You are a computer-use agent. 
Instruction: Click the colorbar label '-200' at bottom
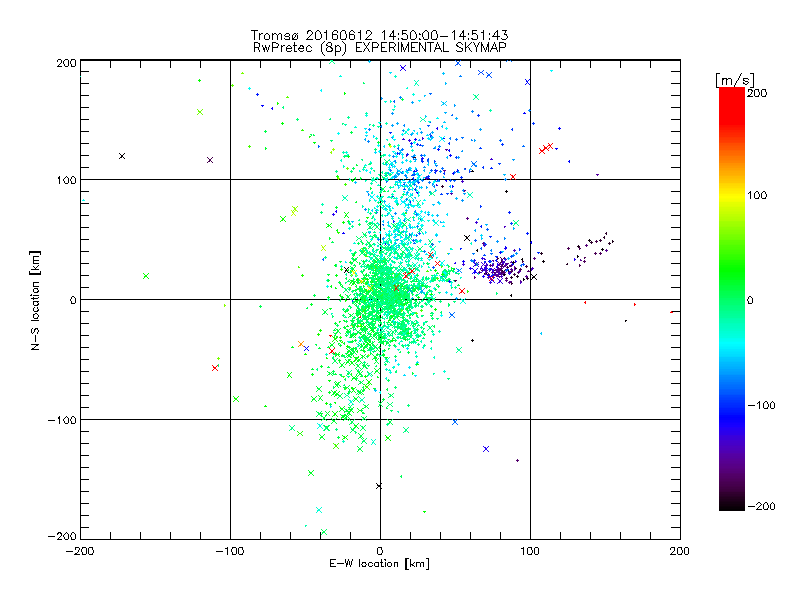[761, 506]
